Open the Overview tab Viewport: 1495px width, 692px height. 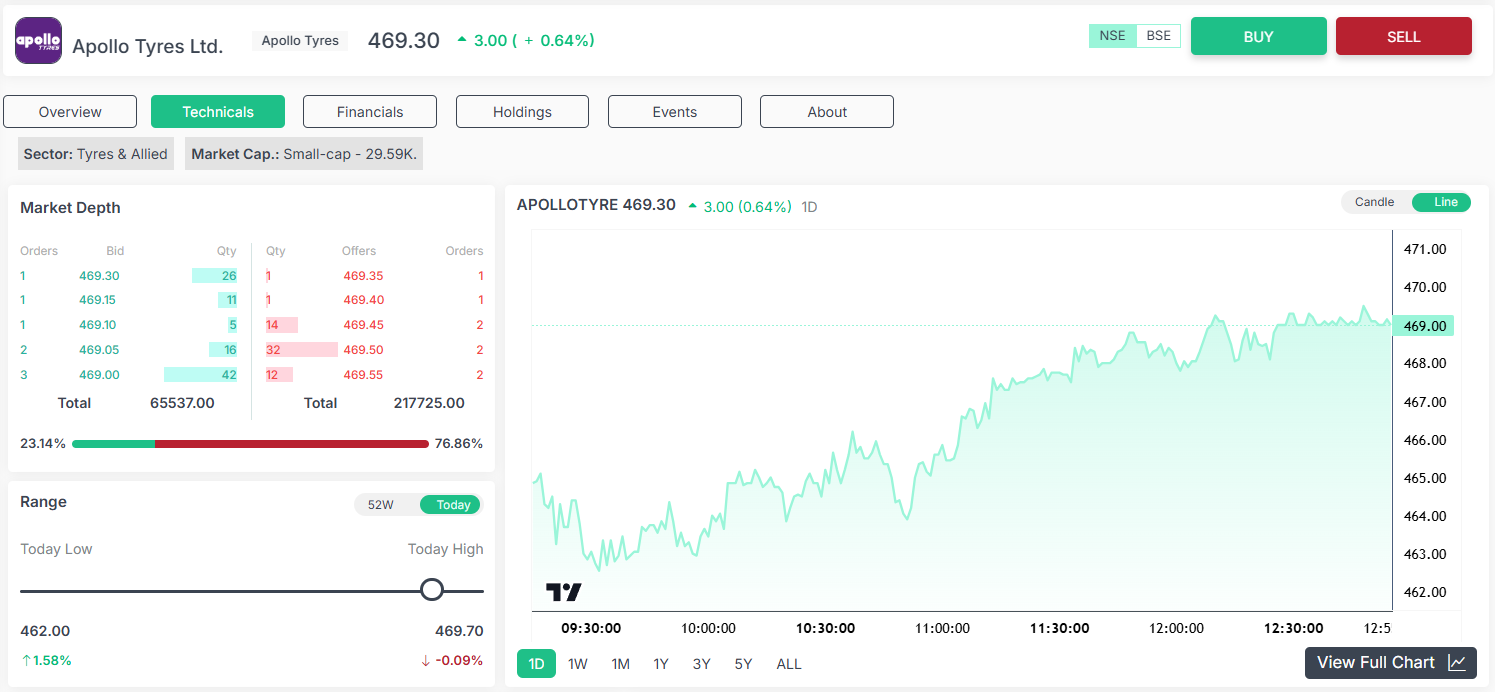click(70, 112)
